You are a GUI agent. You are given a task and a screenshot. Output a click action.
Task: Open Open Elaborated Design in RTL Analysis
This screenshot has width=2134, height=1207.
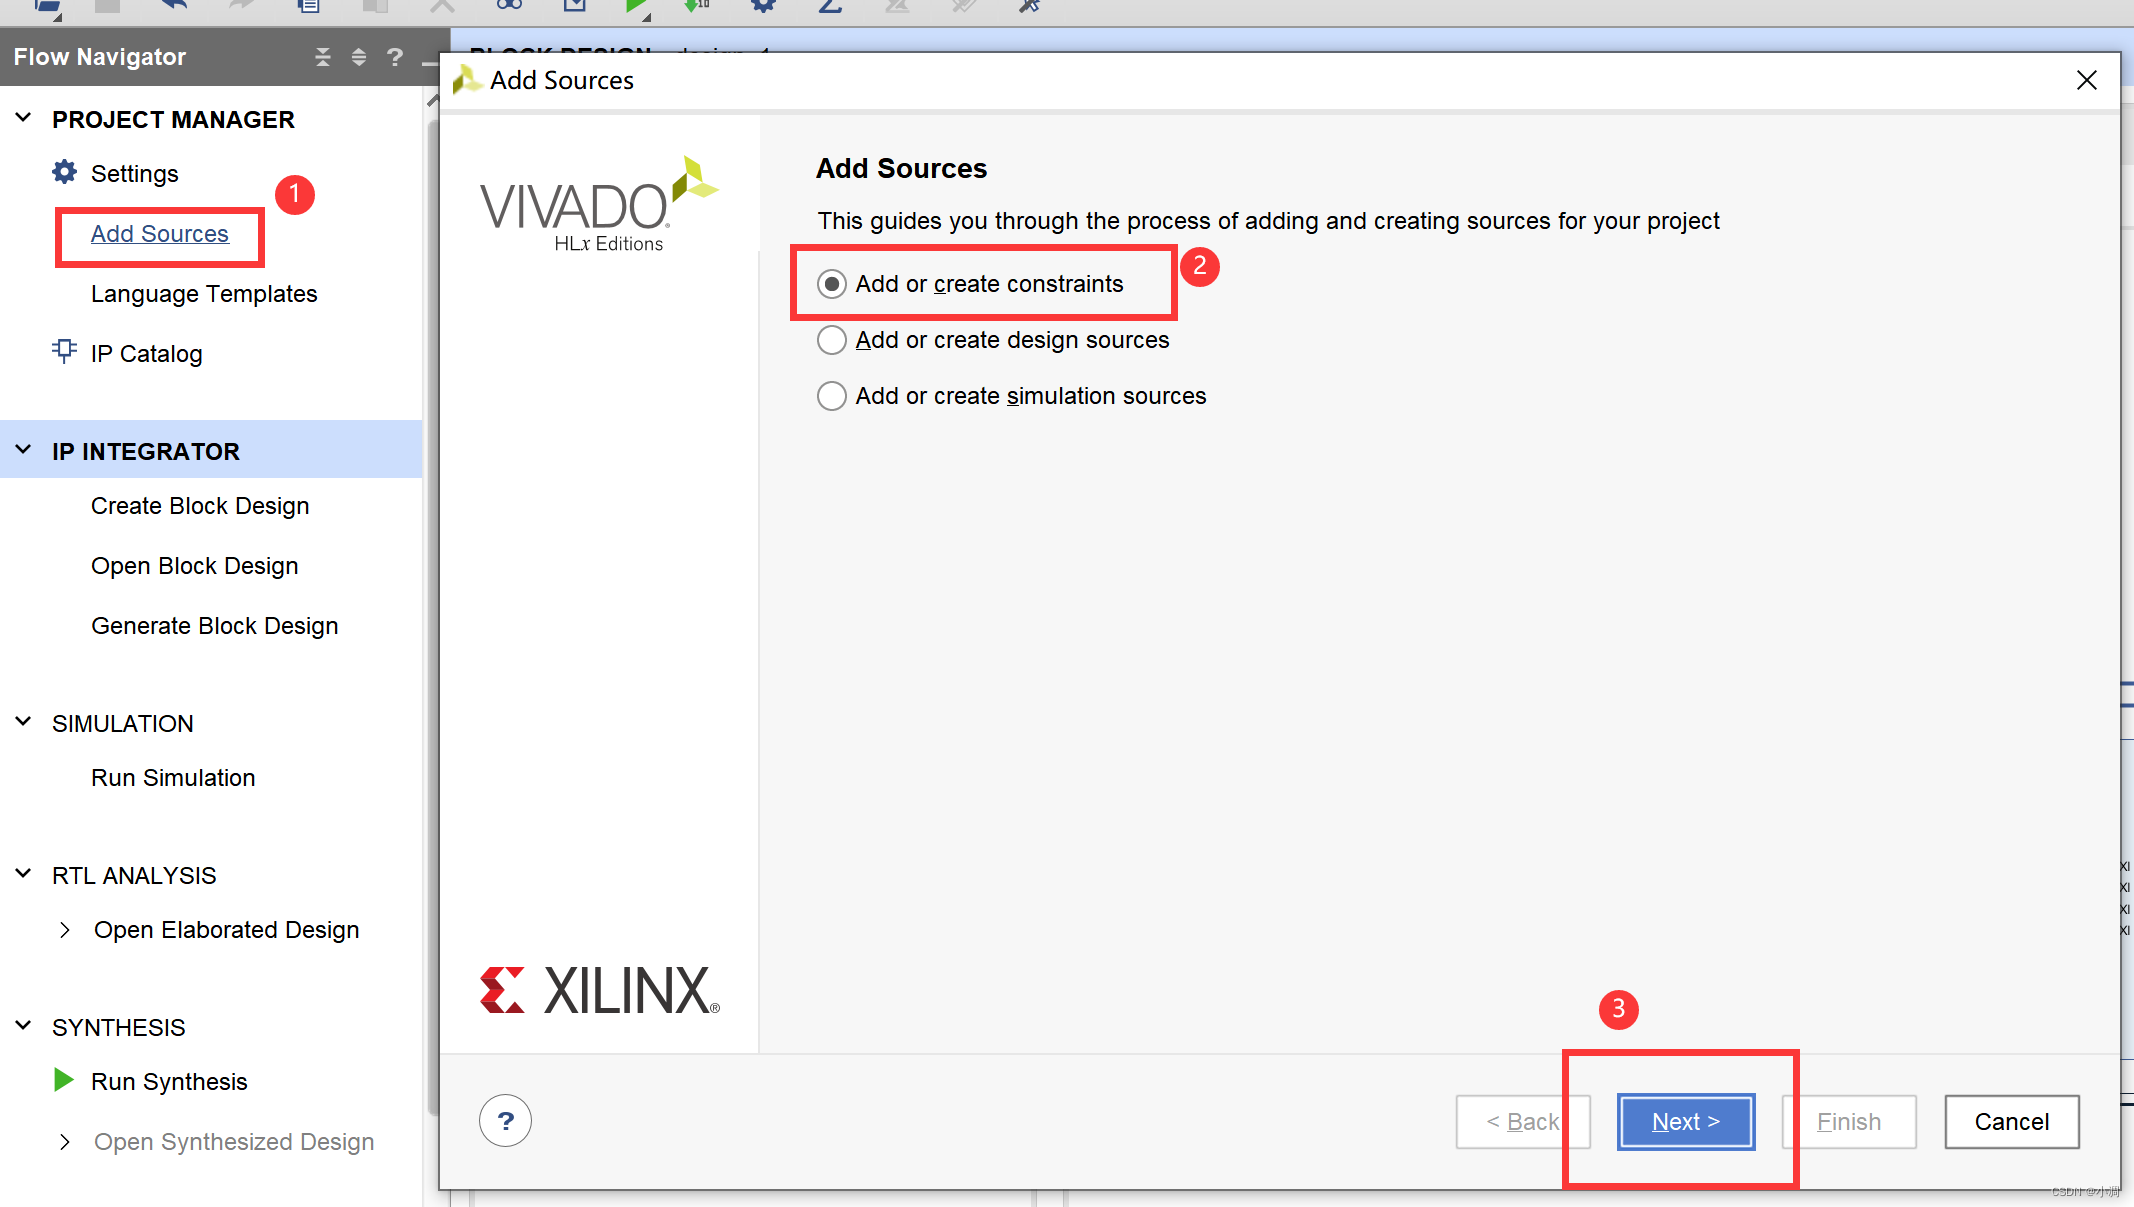tap(226, 929)
